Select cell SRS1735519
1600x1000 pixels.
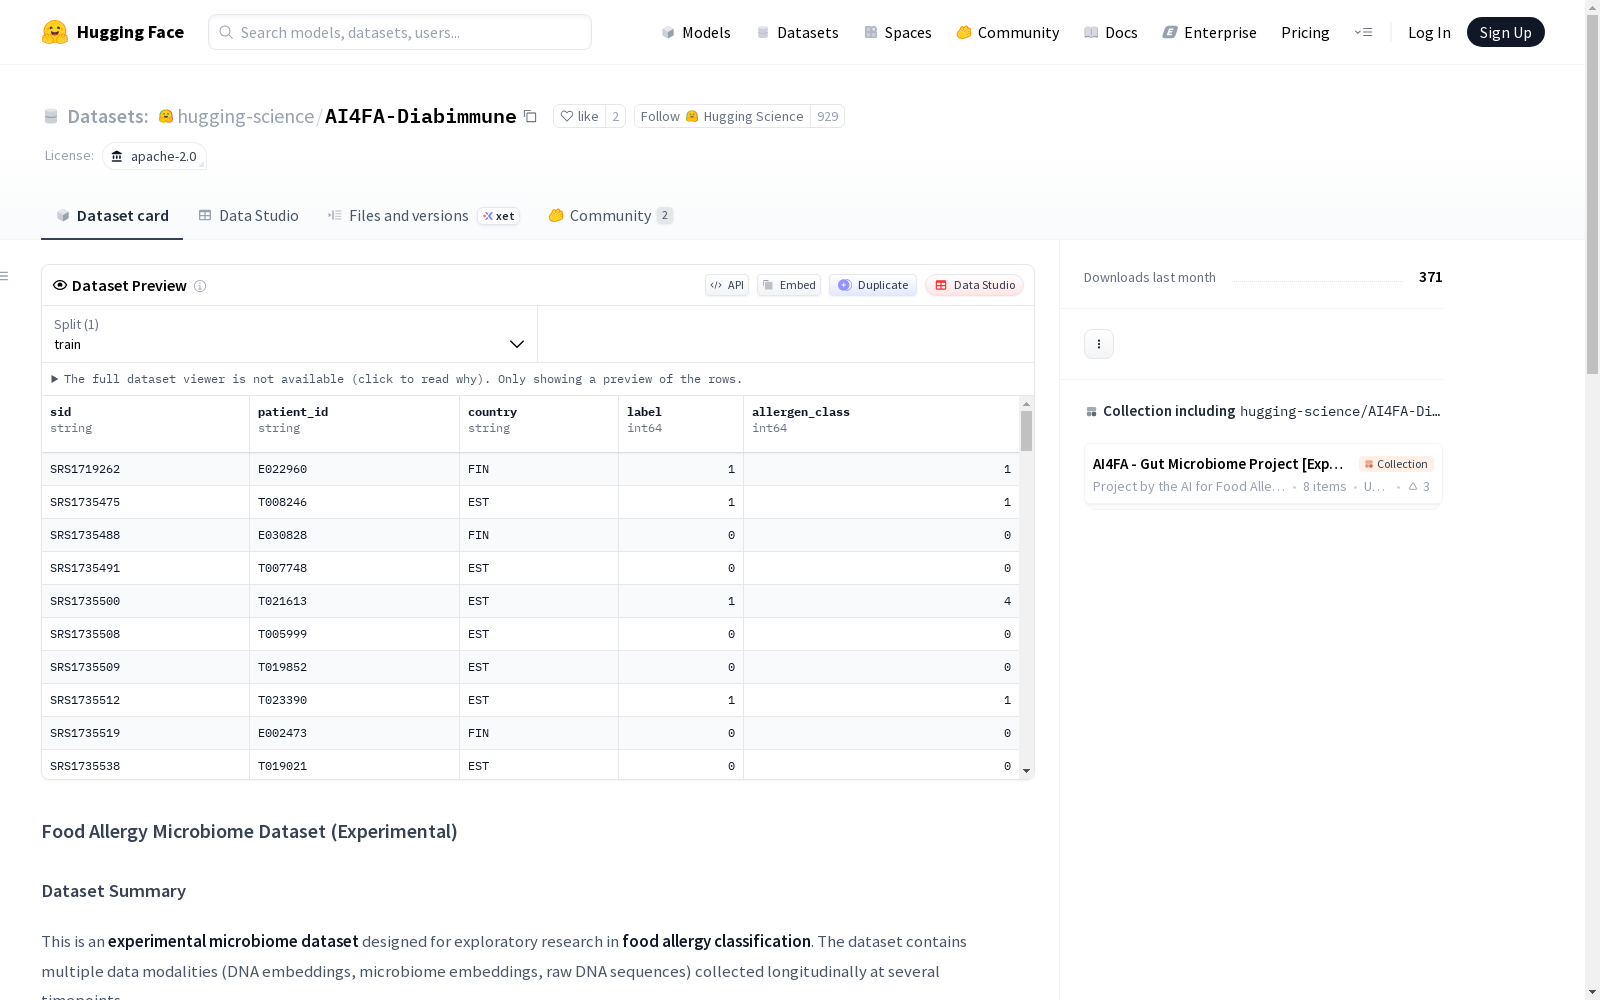(x=145, y=733)
